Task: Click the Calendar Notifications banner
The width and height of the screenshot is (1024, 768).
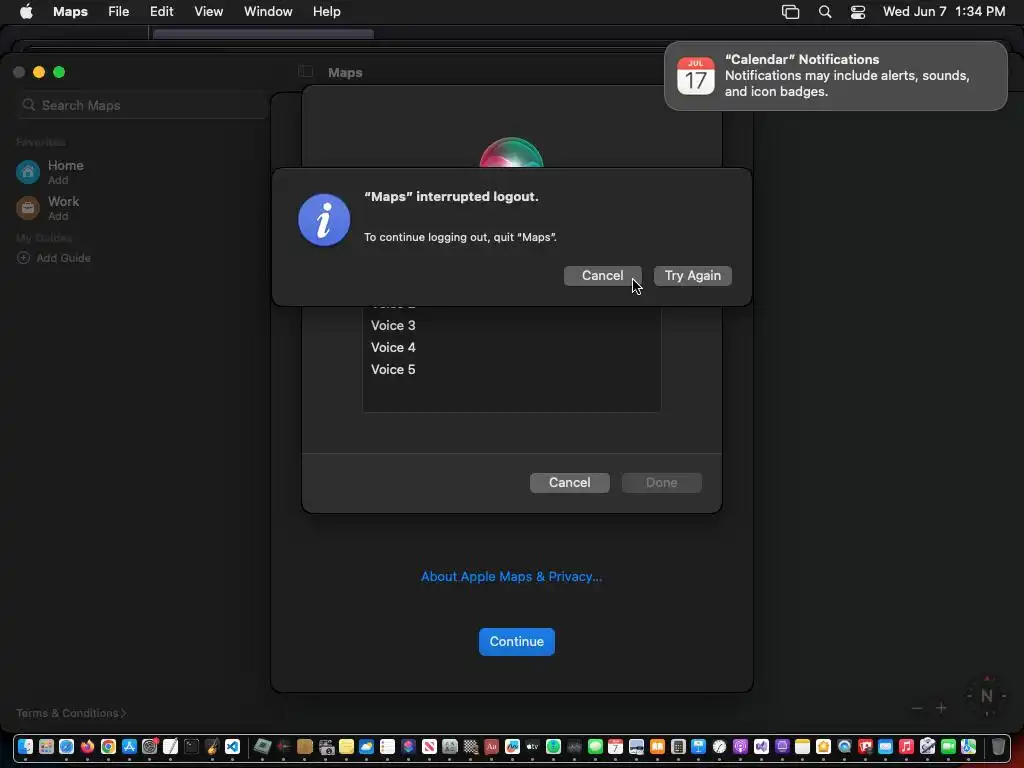Action: pos(835,76)
